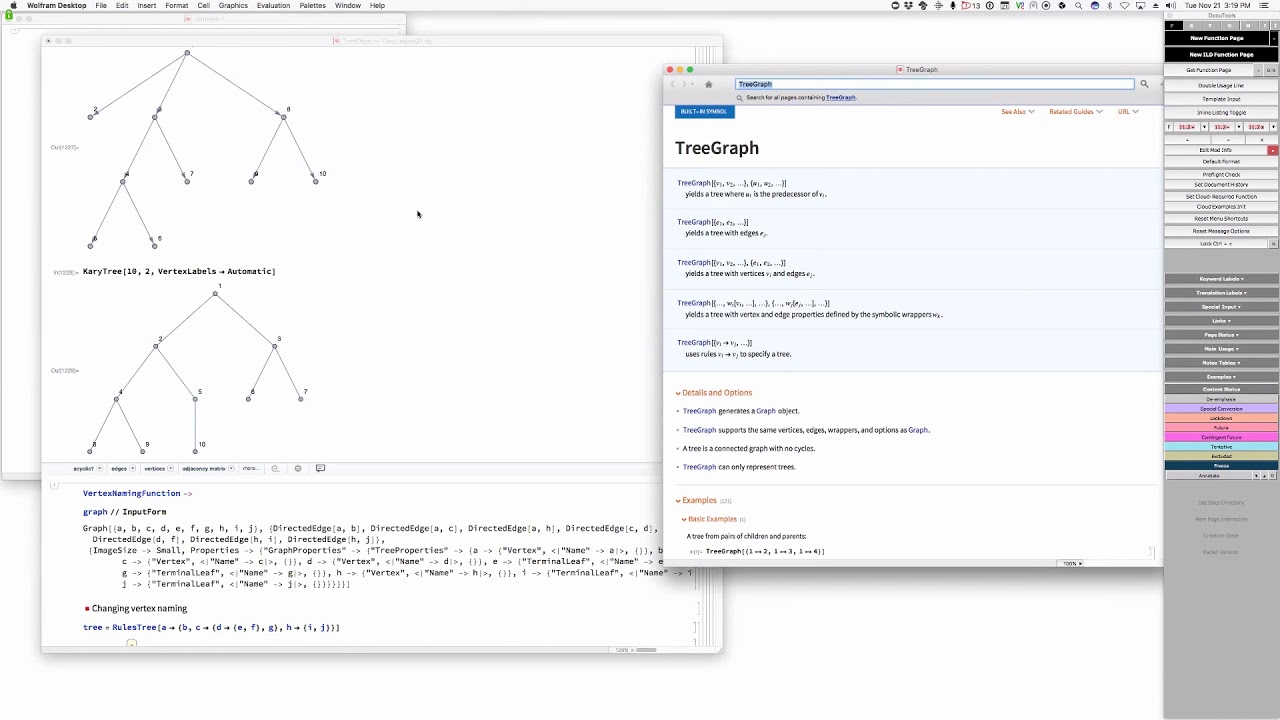Open the Graphics menu
Image resolution: width=1280 pixels, height=720 pixels.
click(233, 6)
